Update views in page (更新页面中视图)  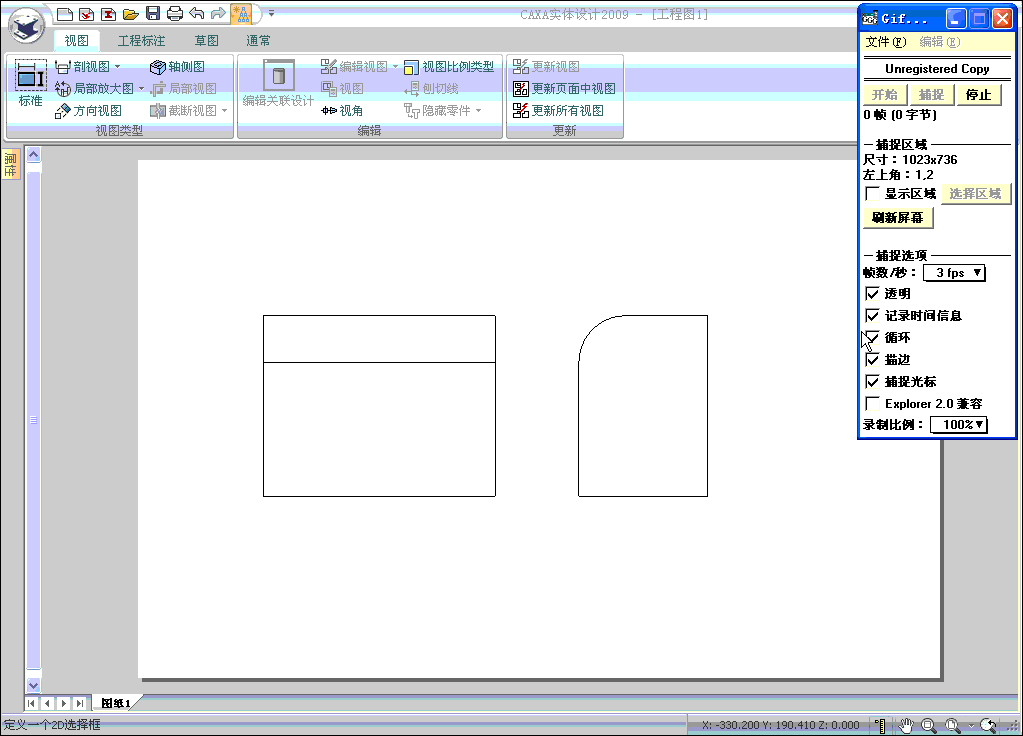point(564,88)
